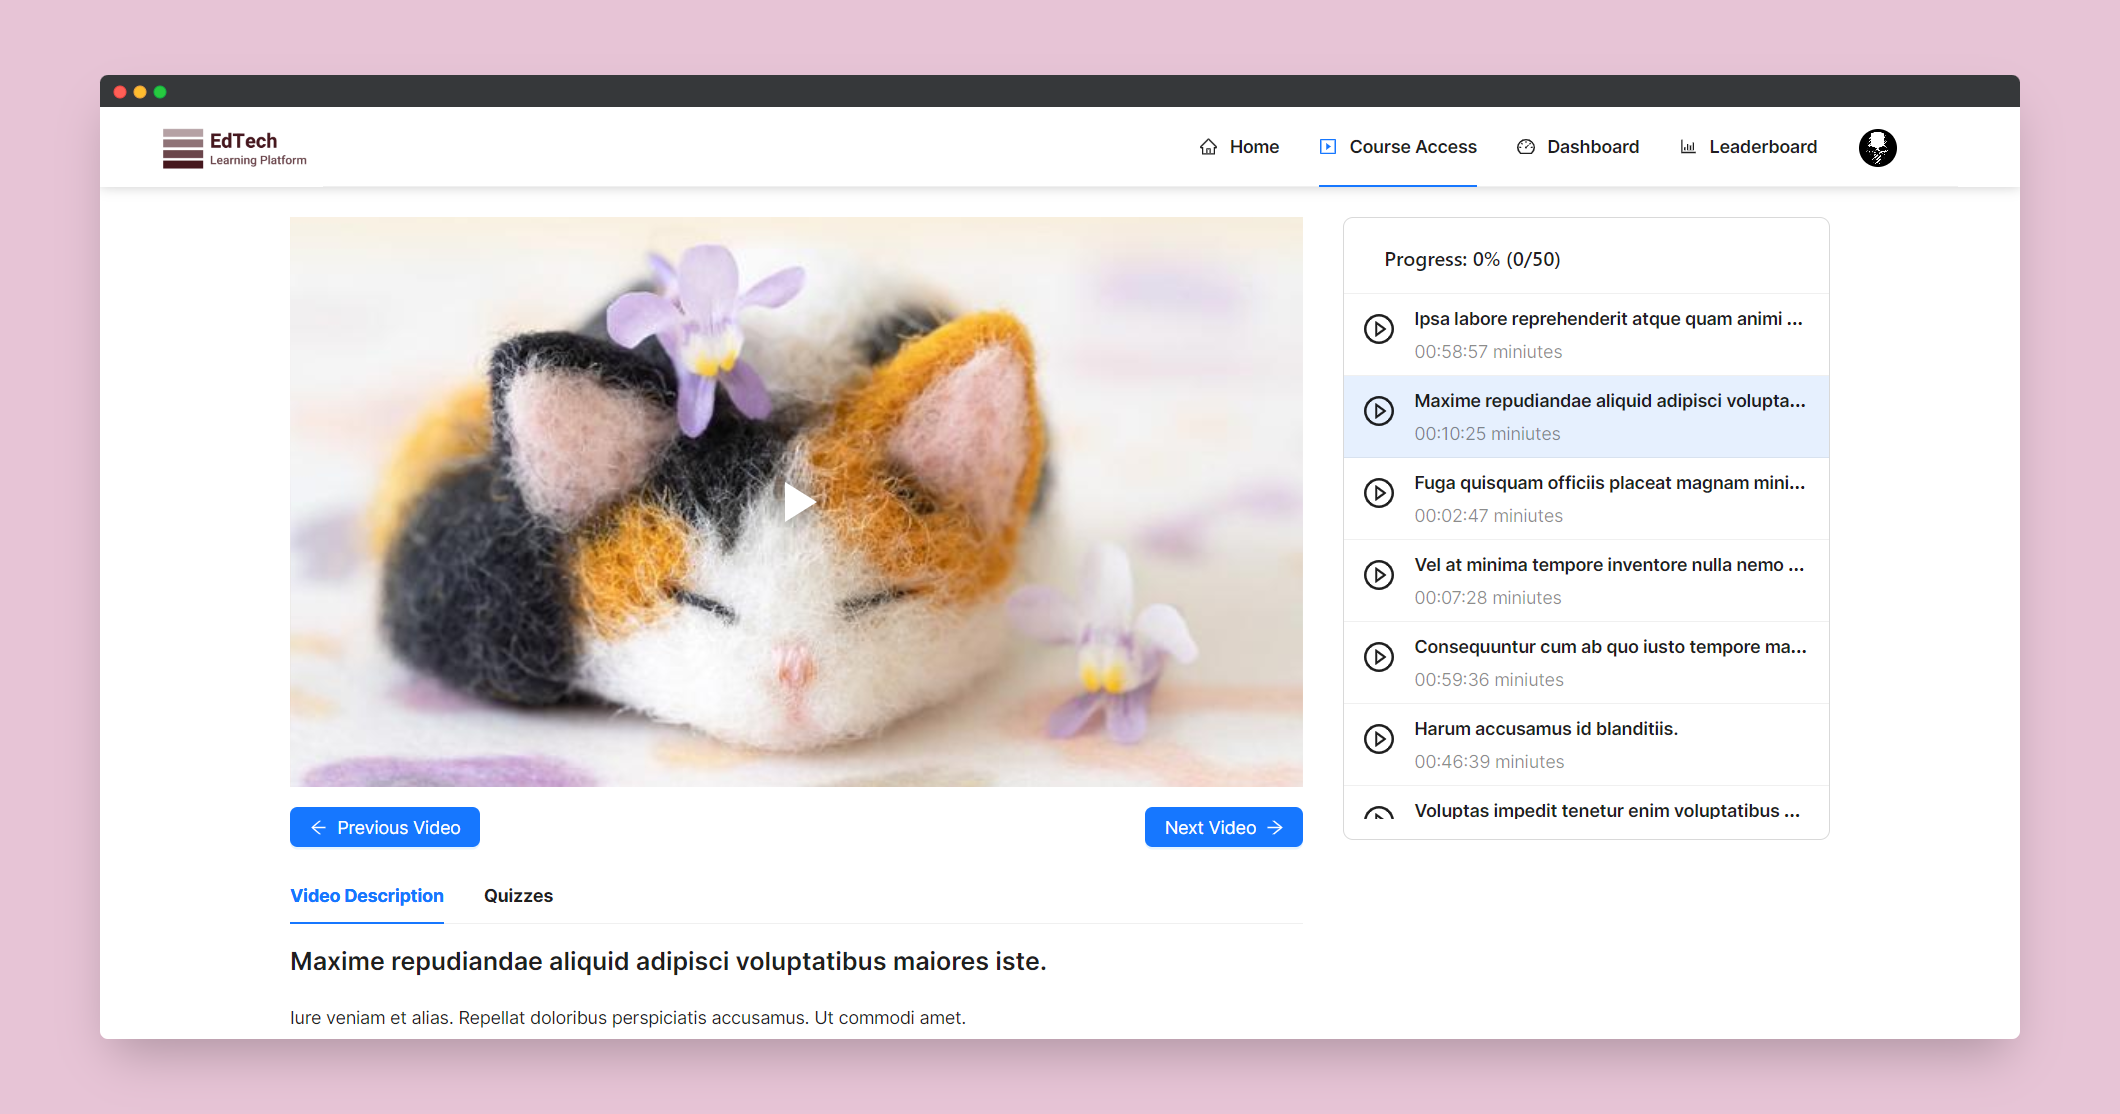Click play icon beside Consequuntur cum video
The height and width of the screenshot is (1114, 2120).
(1379, 657)
